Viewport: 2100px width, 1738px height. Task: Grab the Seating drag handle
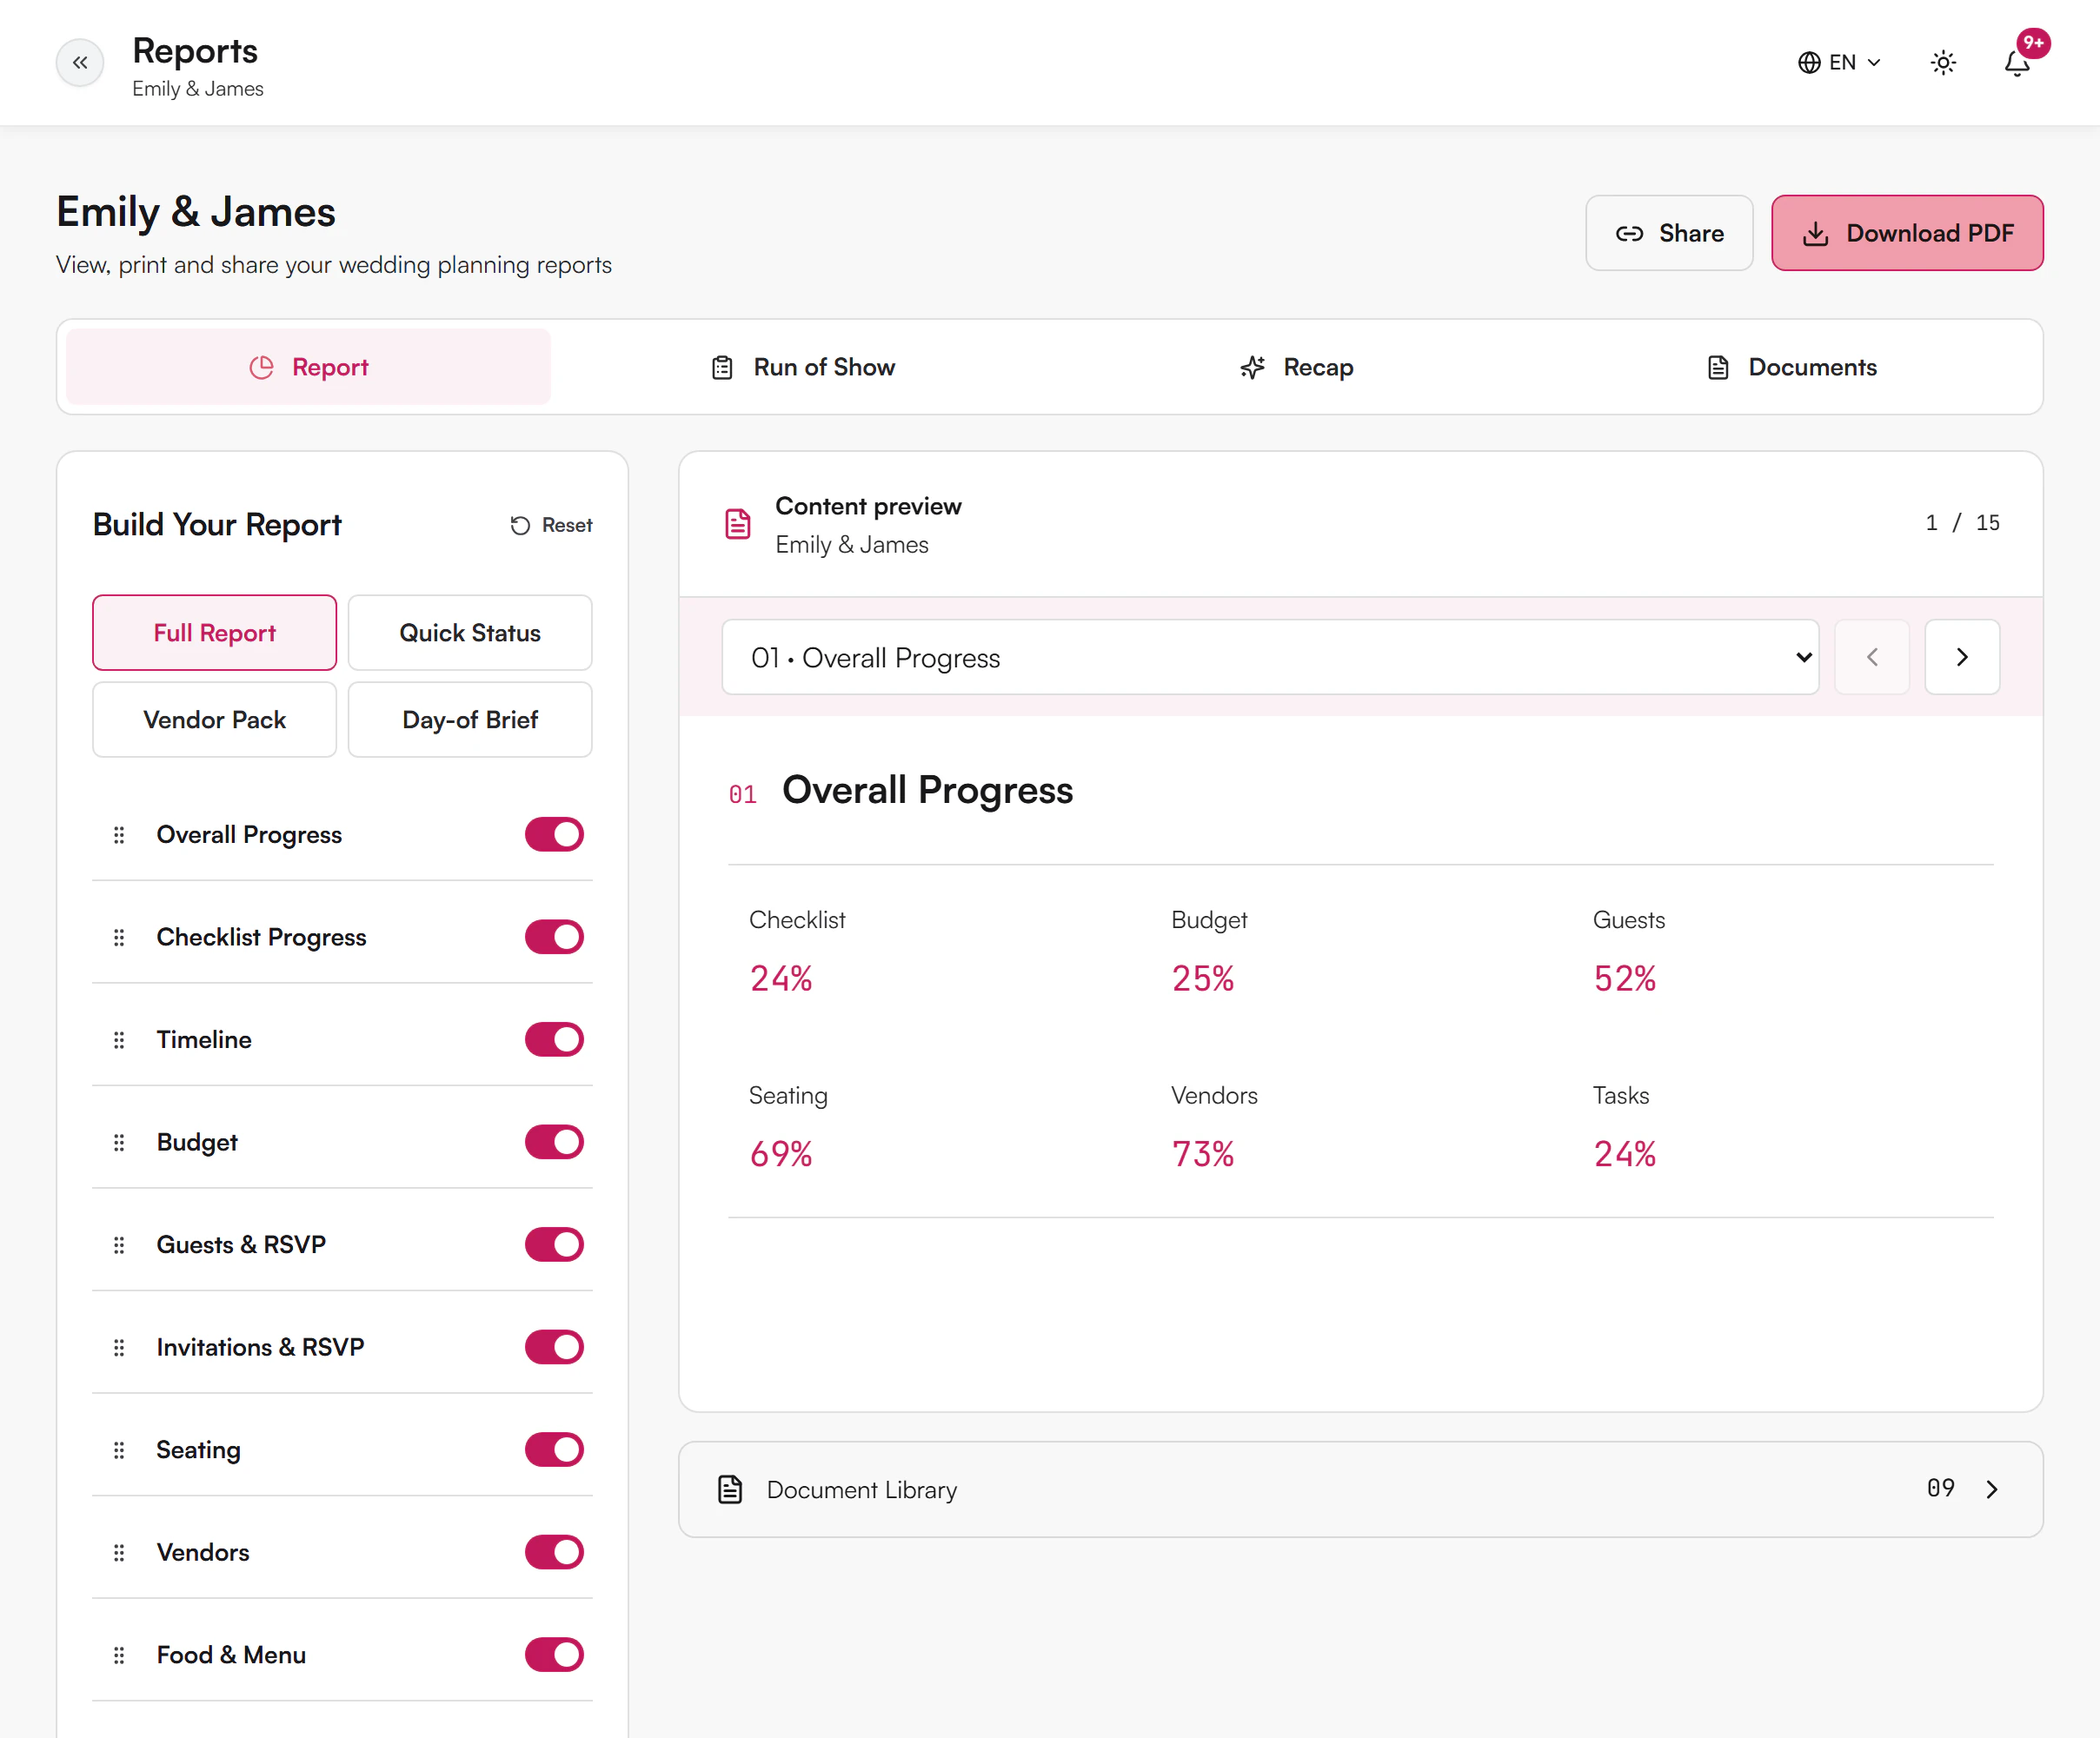point(119,1450)
